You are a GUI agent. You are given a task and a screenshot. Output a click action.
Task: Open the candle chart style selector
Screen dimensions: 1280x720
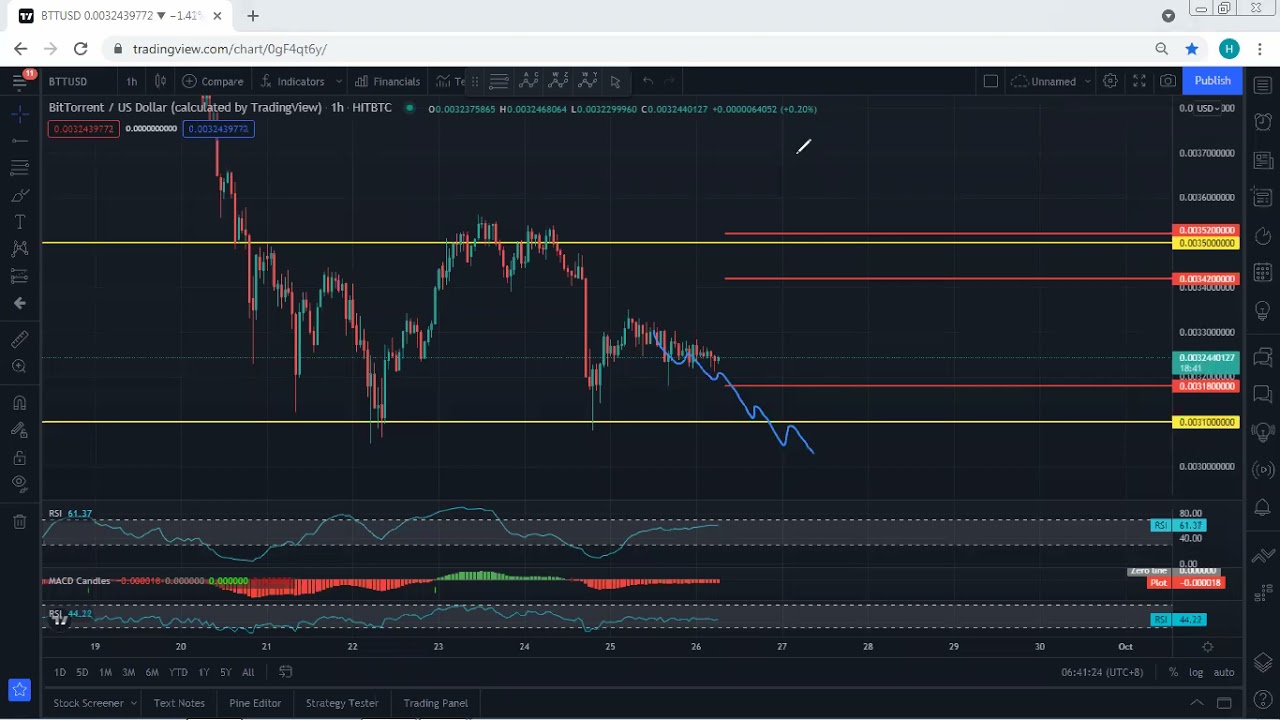(160, 81)
